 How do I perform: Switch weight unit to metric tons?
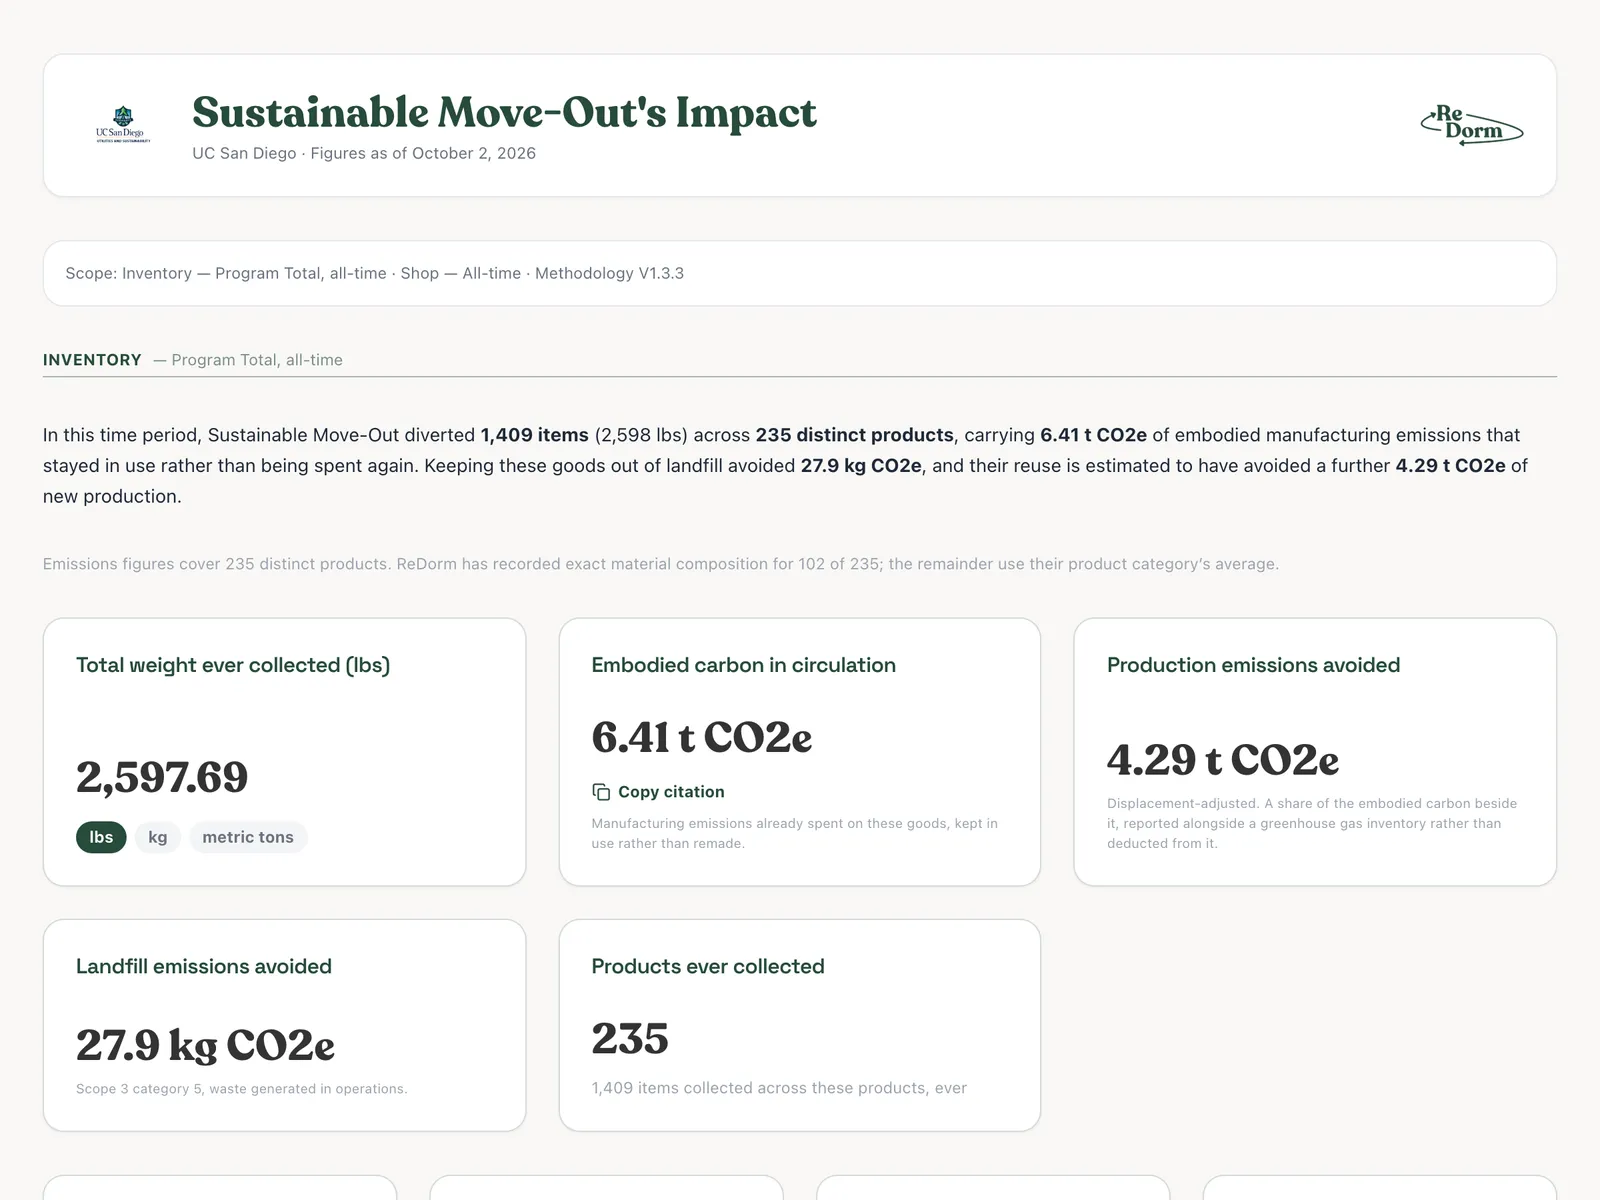(248, 837)
